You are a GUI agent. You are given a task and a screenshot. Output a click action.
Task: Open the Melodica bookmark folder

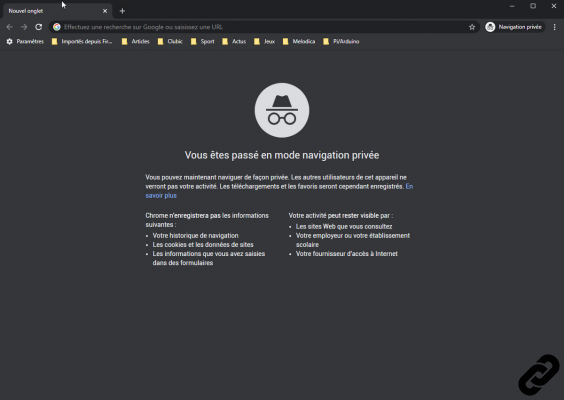299,41
